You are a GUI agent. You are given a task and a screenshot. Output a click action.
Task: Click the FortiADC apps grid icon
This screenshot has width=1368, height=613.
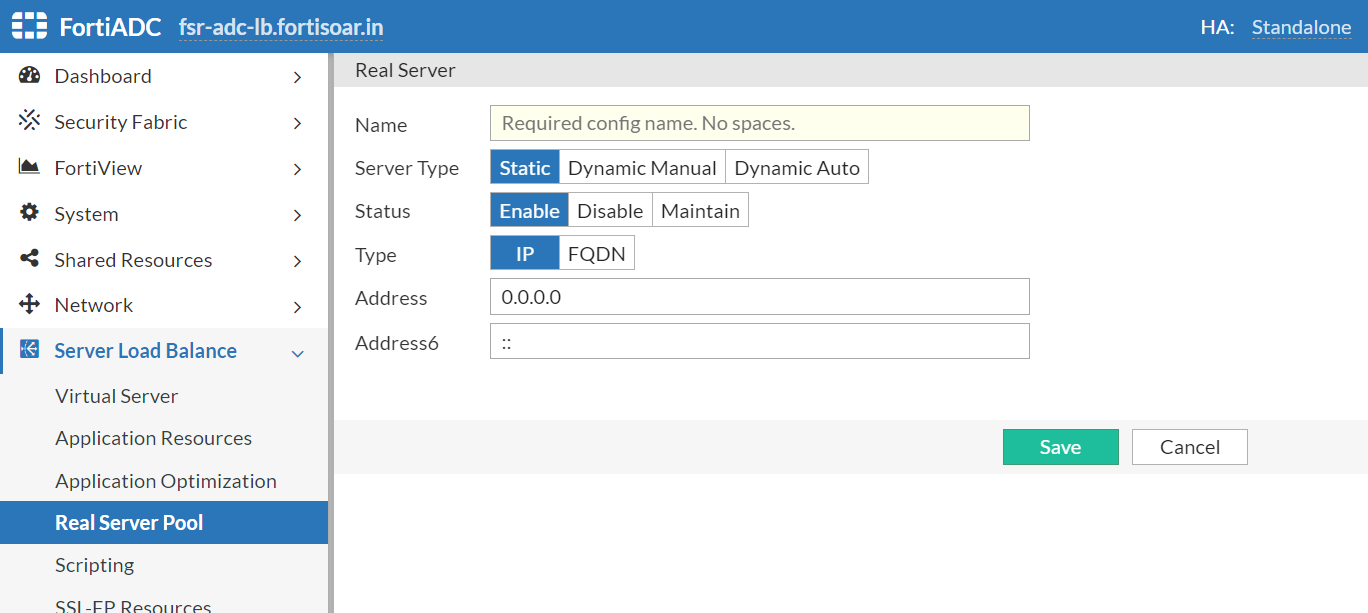coord(28,25)
